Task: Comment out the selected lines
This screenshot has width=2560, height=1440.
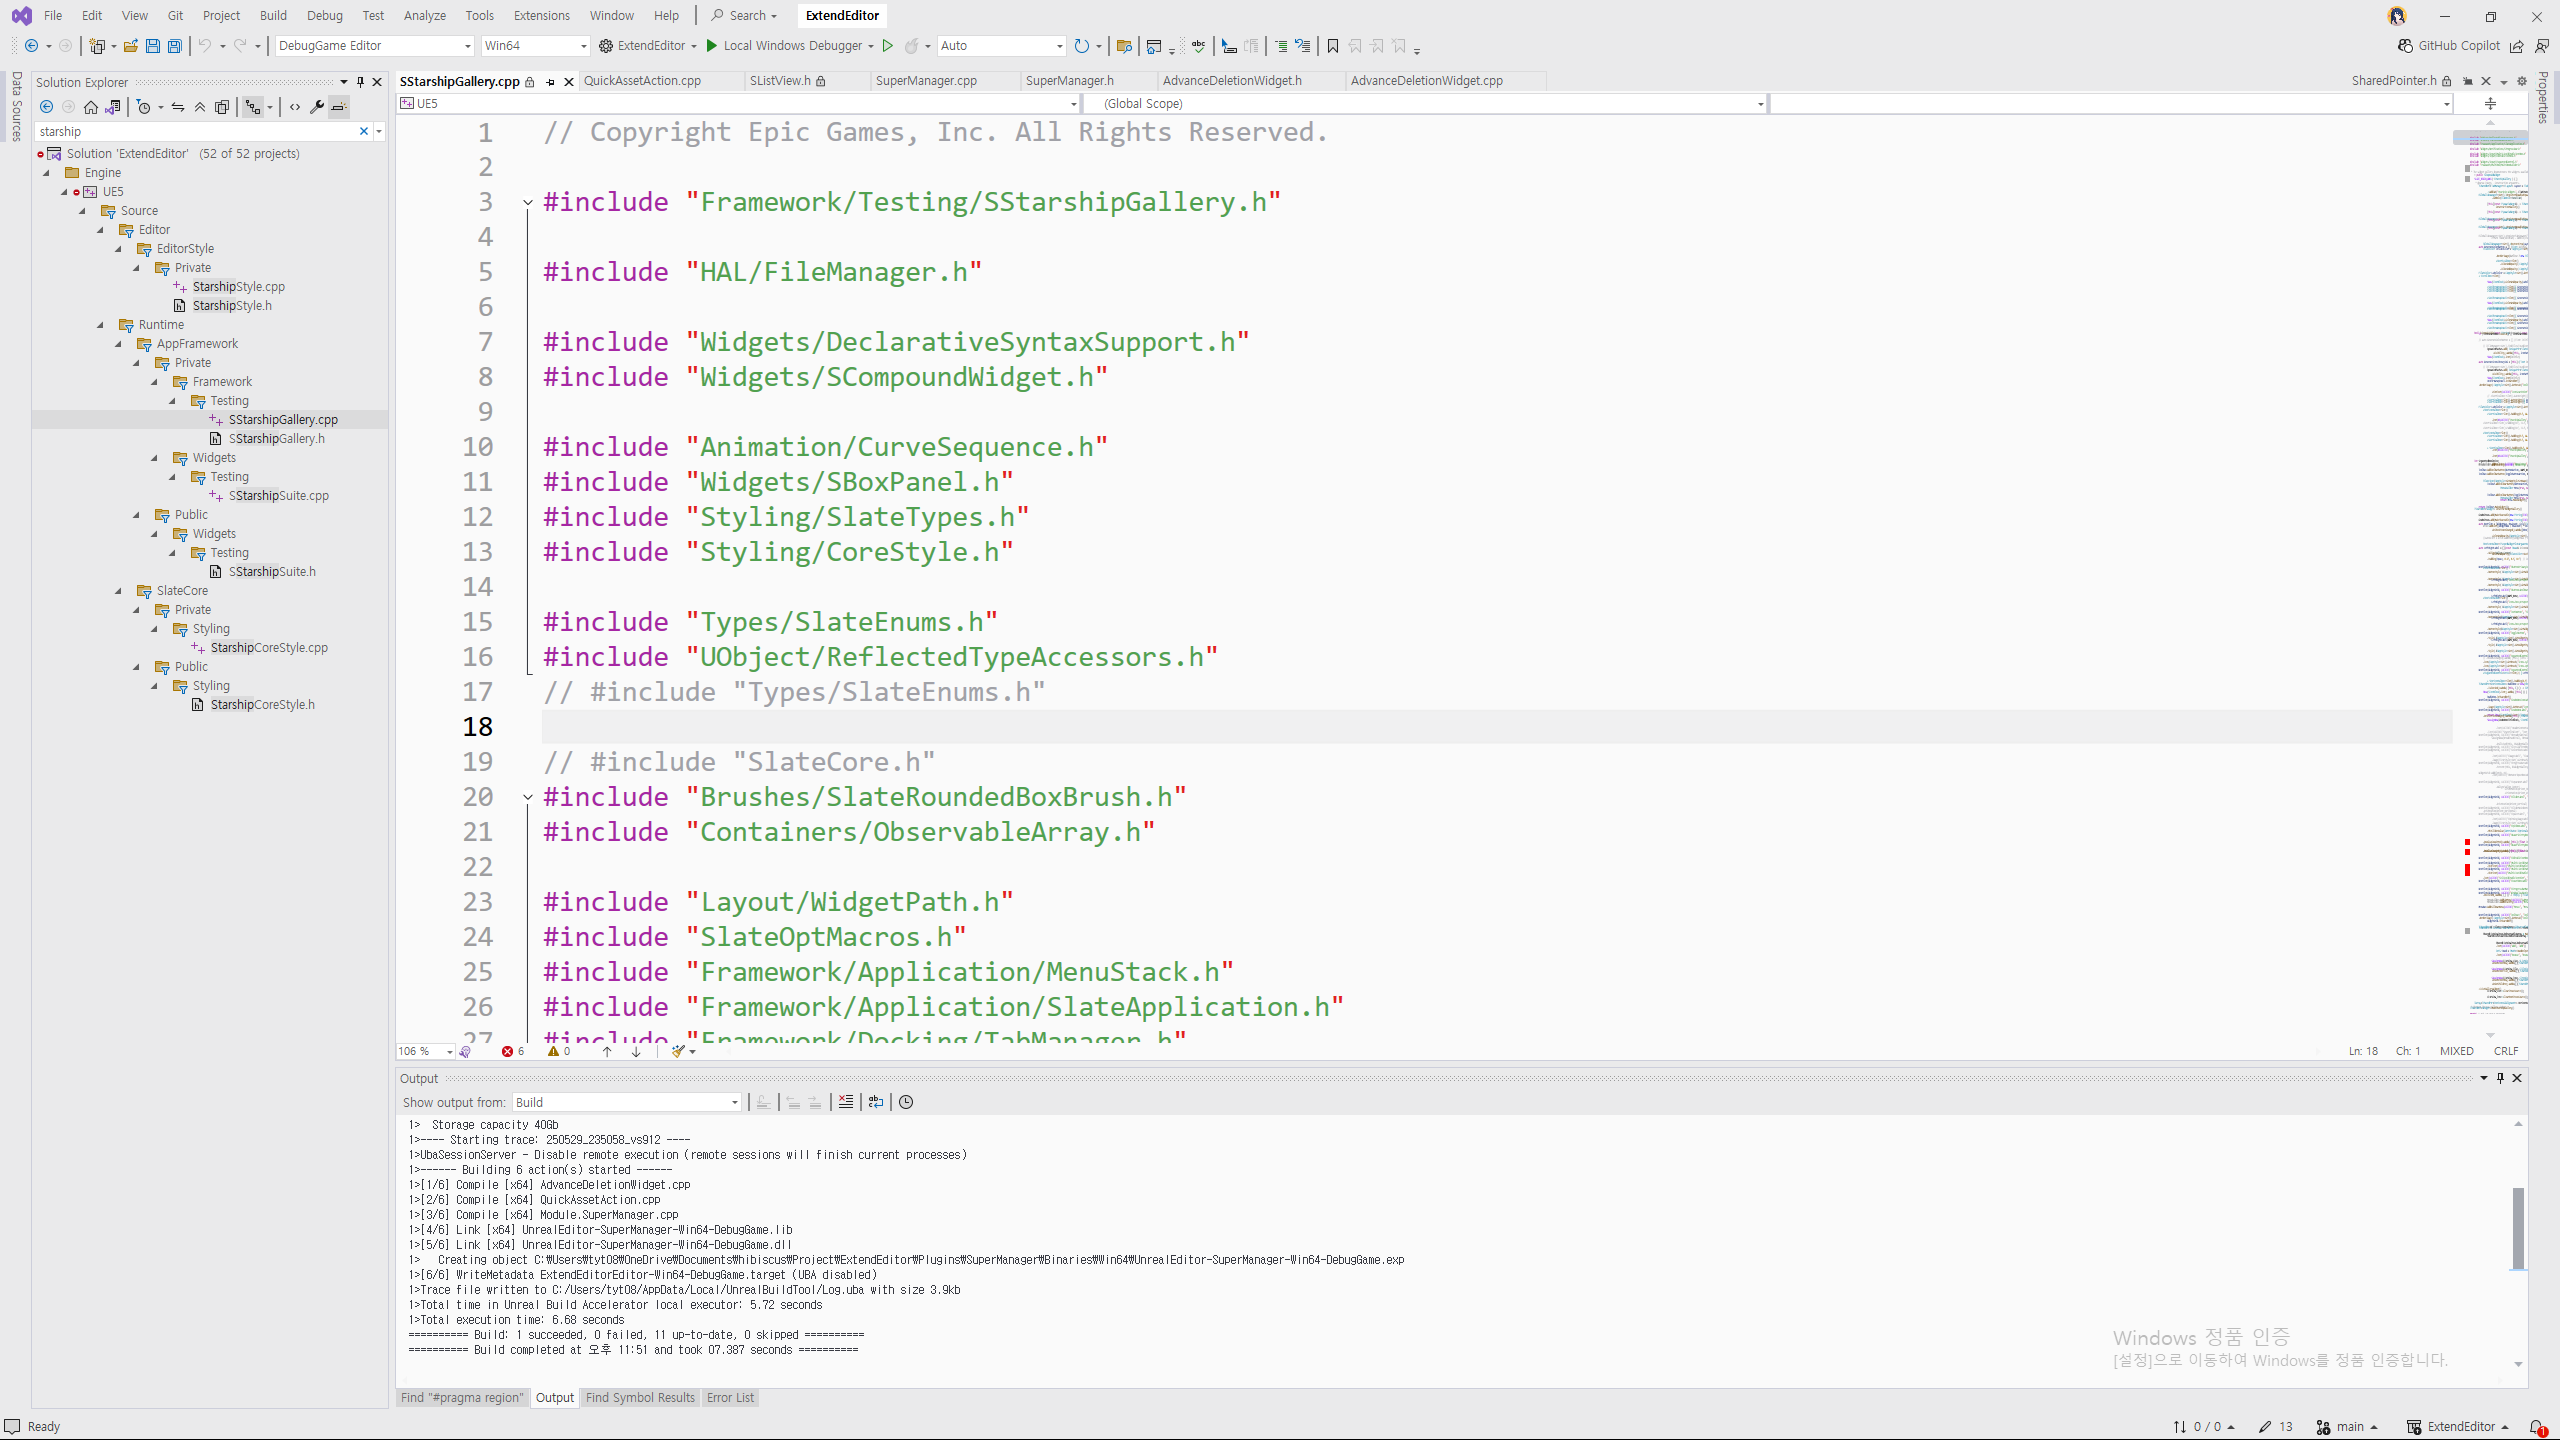Action: (x=1280, y=46)
